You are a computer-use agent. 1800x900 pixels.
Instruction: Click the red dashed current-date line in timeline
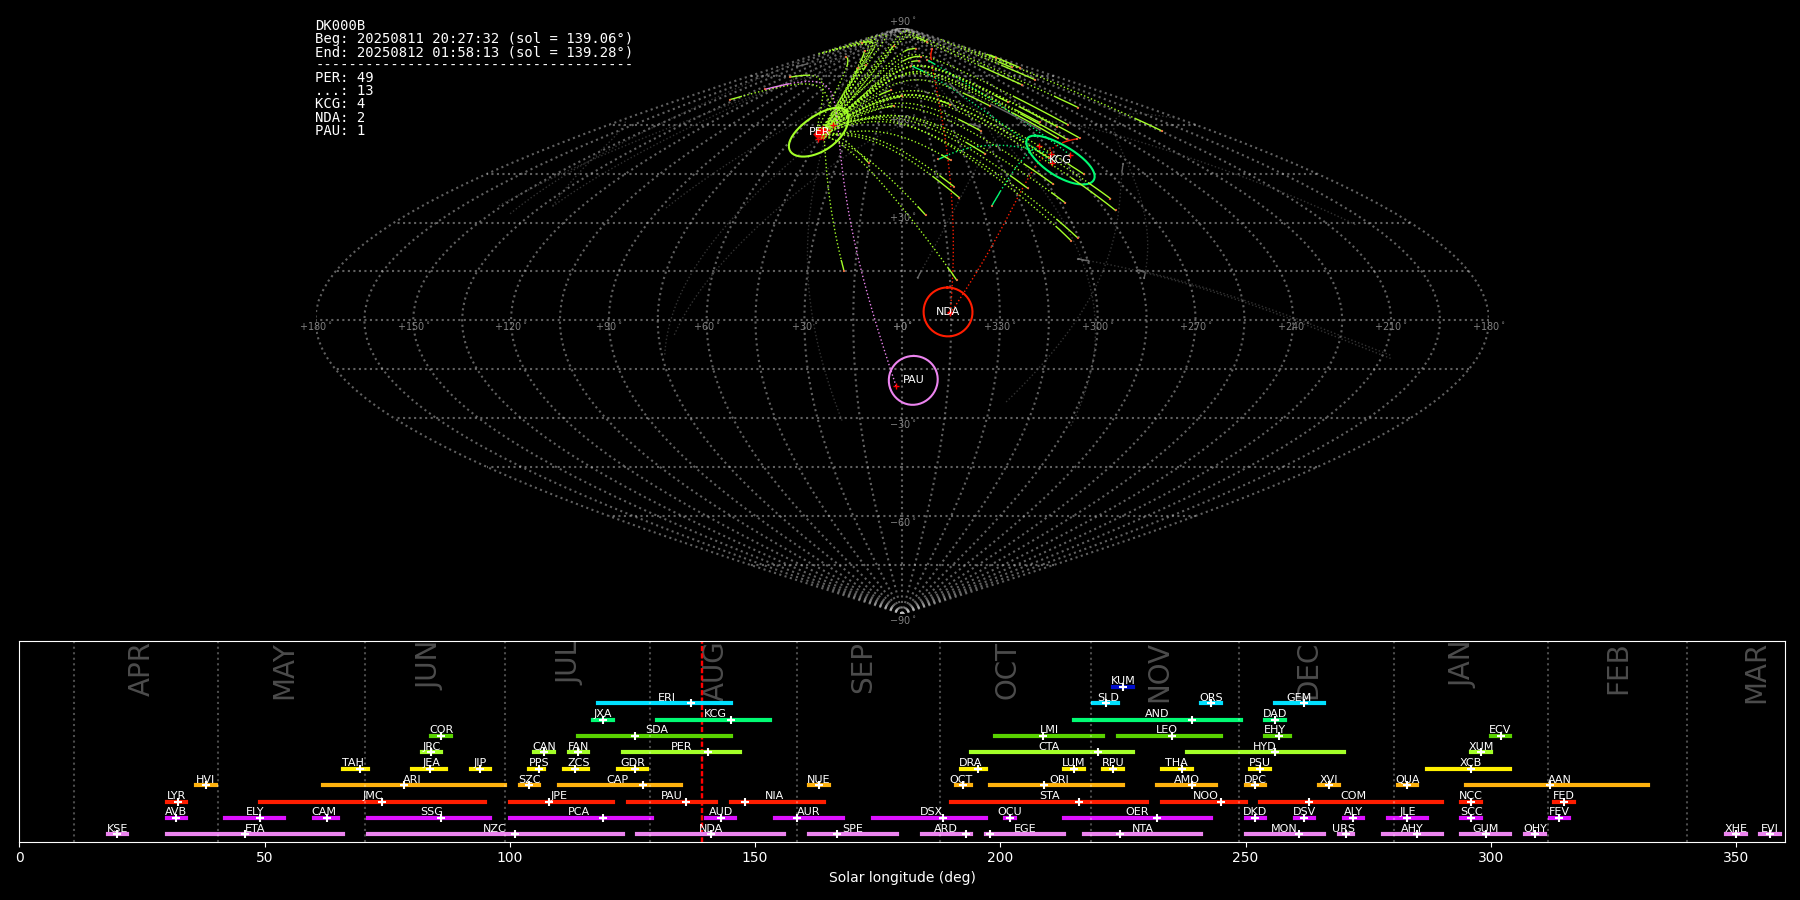pos(702,741)
